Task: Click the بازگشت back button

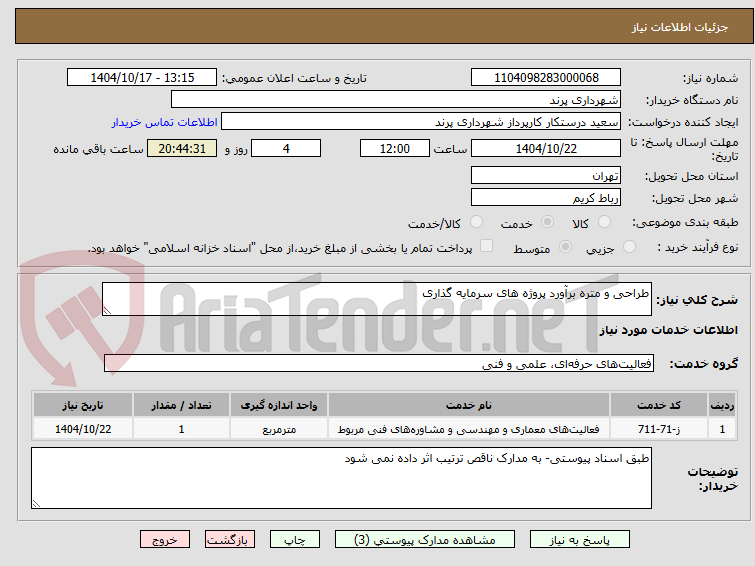Action: click(x=230, y=540)
